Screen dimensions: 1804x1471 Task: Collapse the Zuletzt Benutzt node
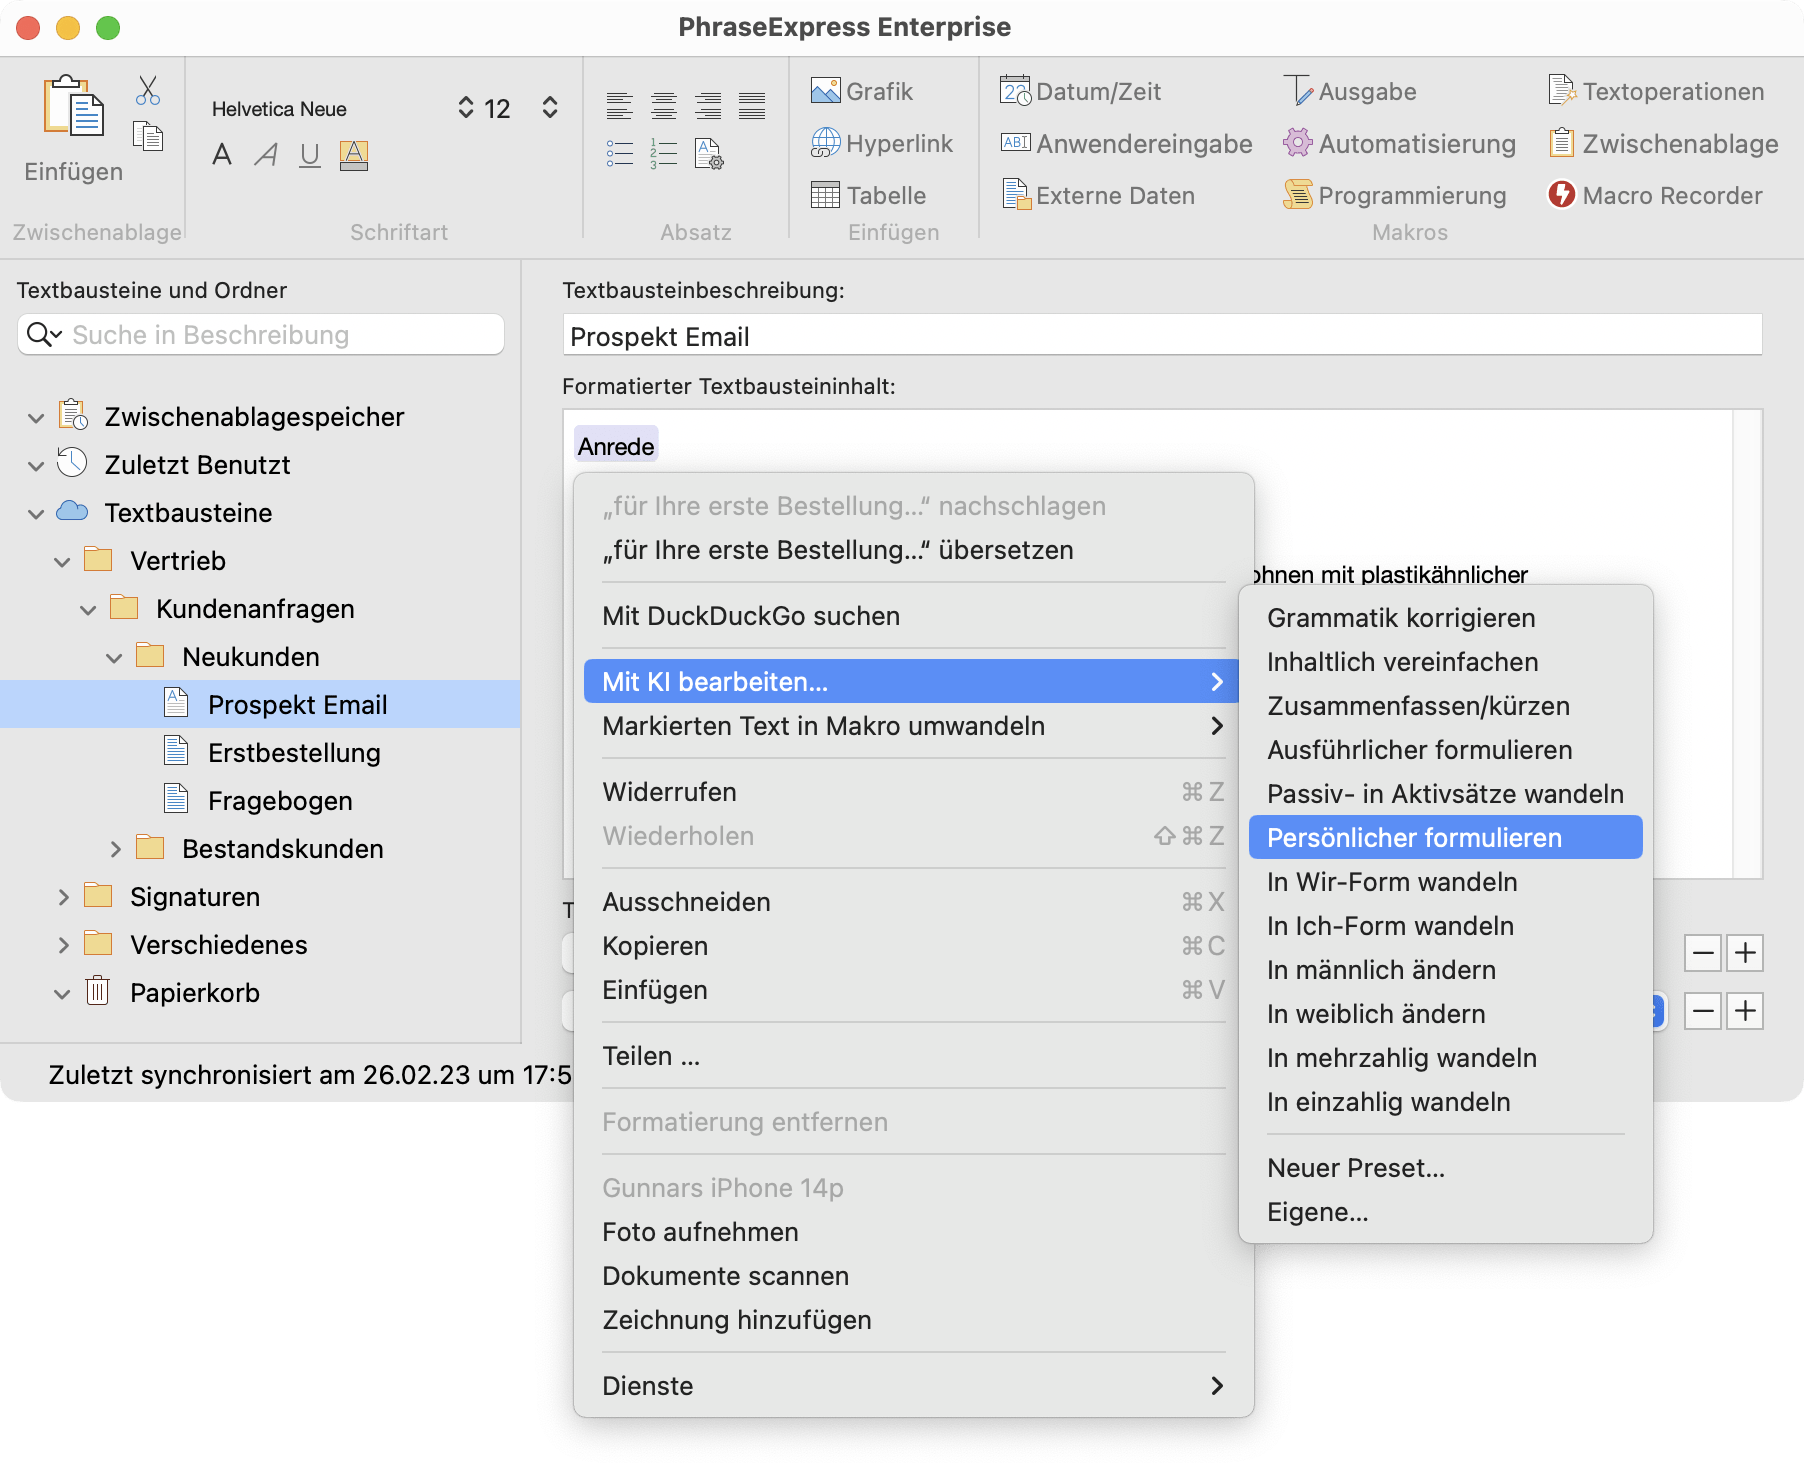[x=36, y=465]
